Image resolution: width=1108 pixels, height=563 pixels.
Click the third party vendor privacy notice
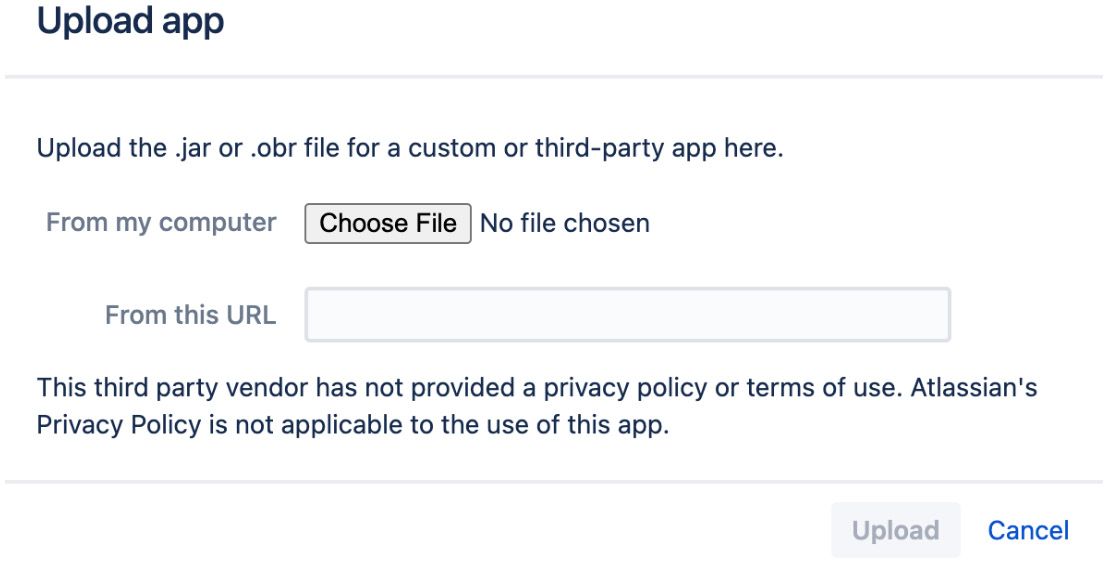536,406
